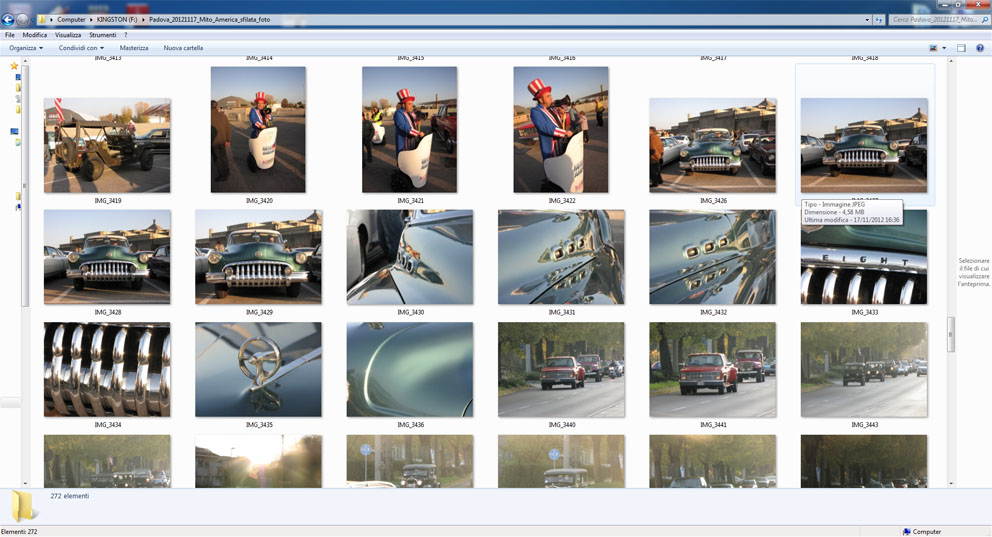Viewport: 992px width, 537px height.
Task: Click the file name text IMG_3443
Action: click(864, 425)
